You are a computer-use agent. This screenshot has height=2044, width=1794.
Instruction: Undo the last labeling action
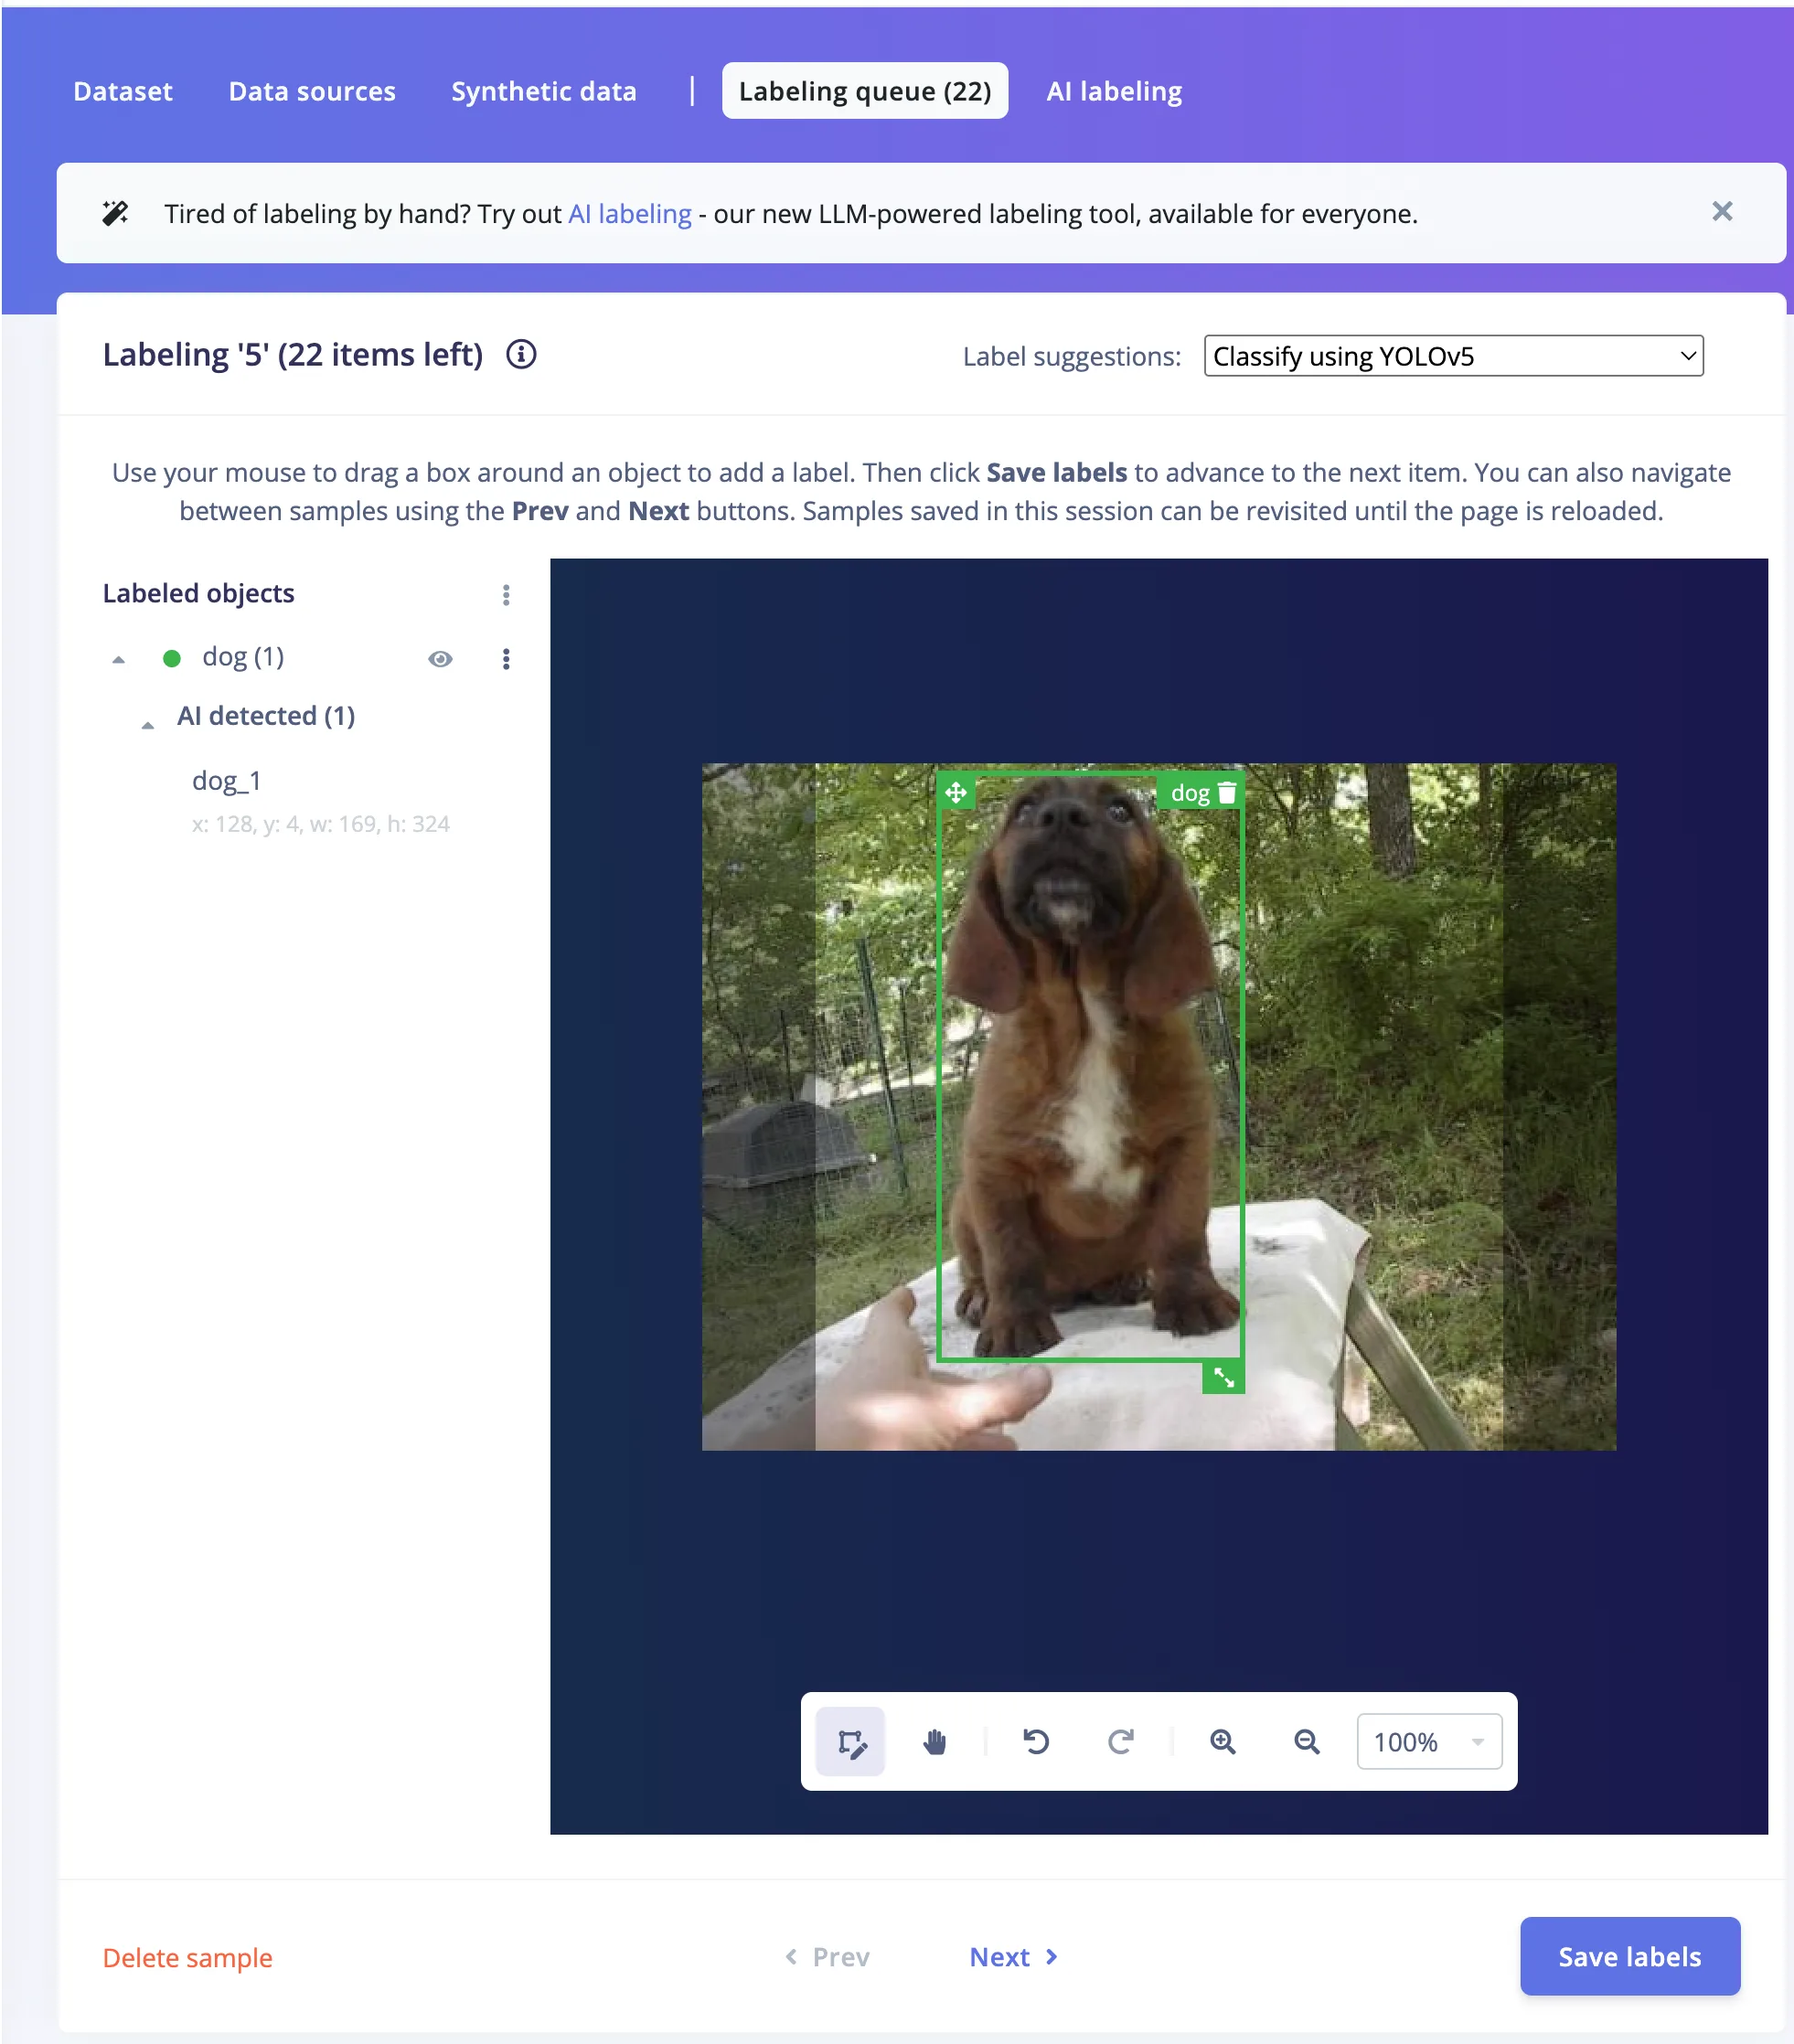(1036, 1742)
